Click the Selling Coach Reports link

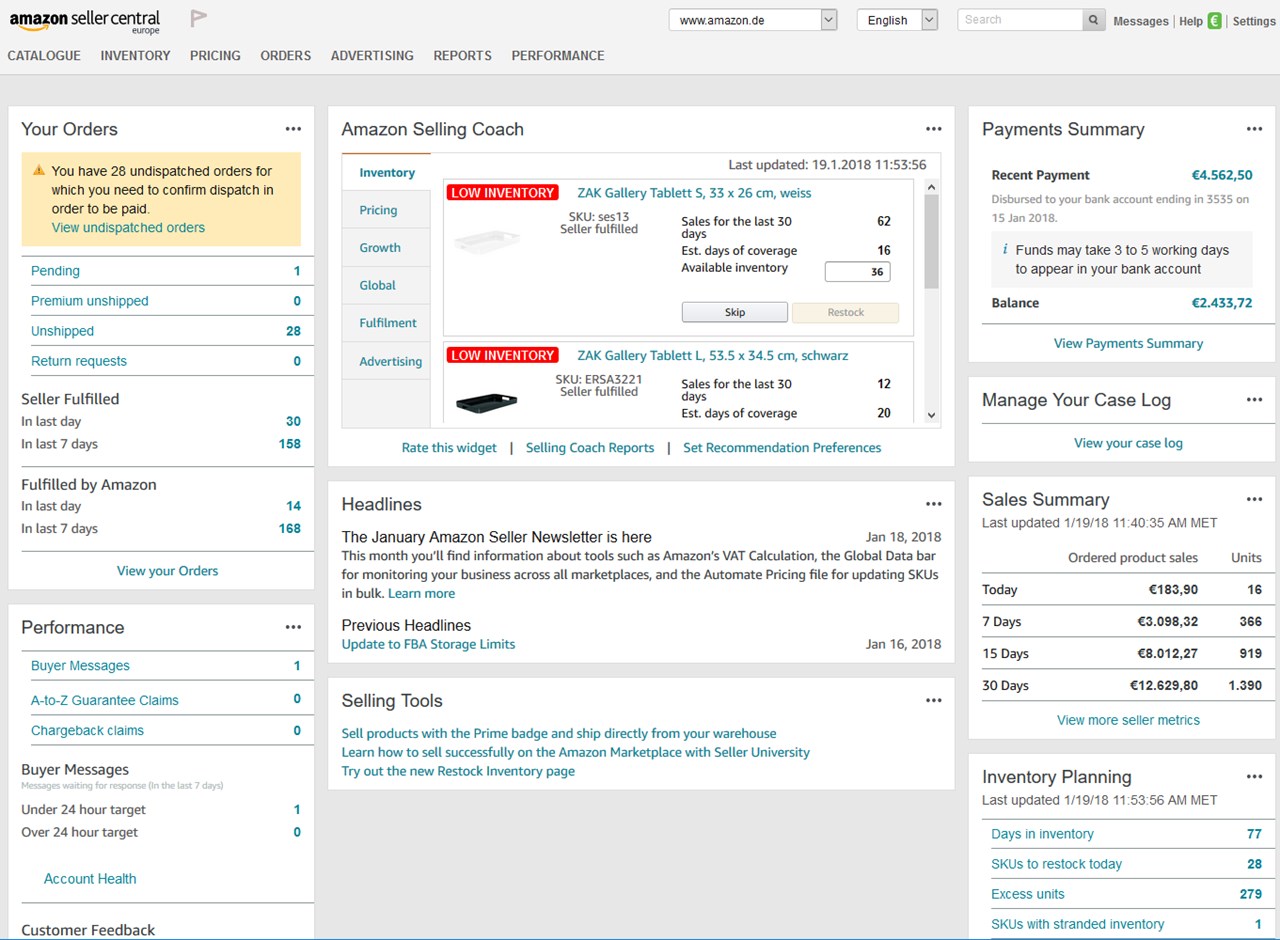[590, 448]
